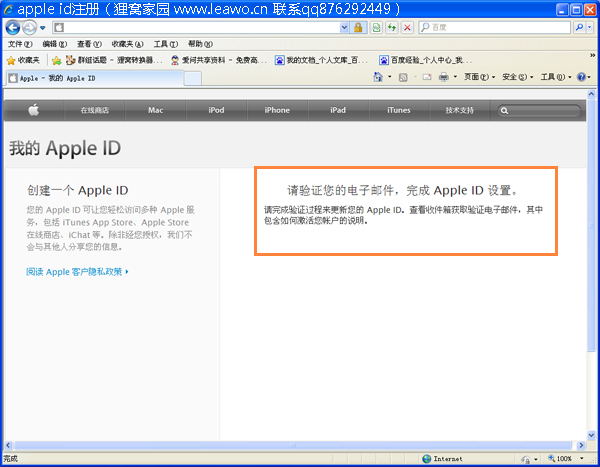The height and width of the screenshot is (467, 600).
Task: Go to Mac in Apple navigation
Action: (155, 110)
